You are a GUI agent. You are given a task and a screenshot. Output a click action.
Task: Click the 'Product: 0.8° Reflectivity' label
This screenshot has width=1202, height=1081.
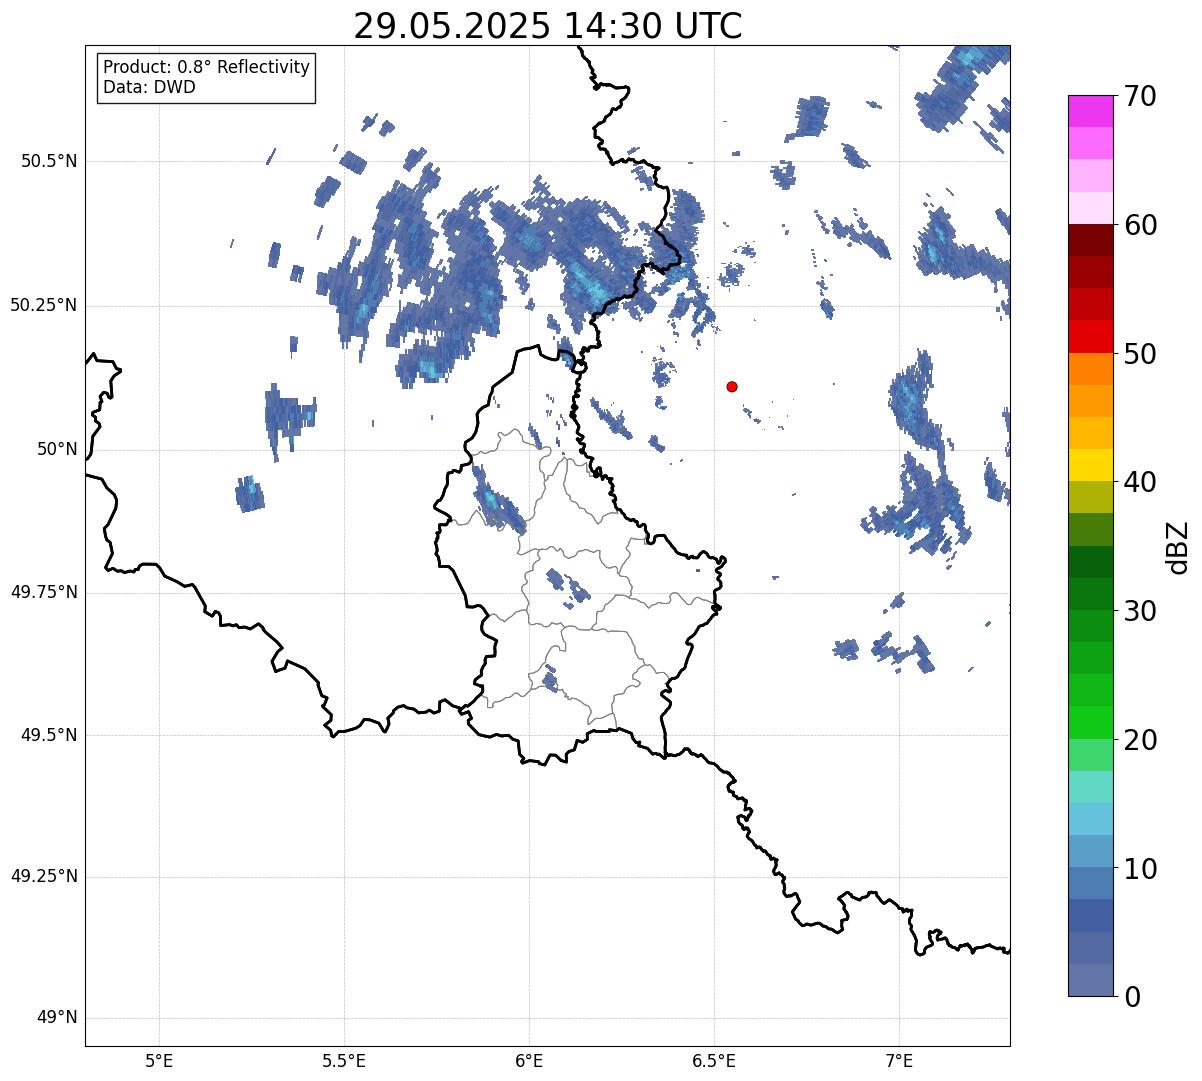point(207,67)
